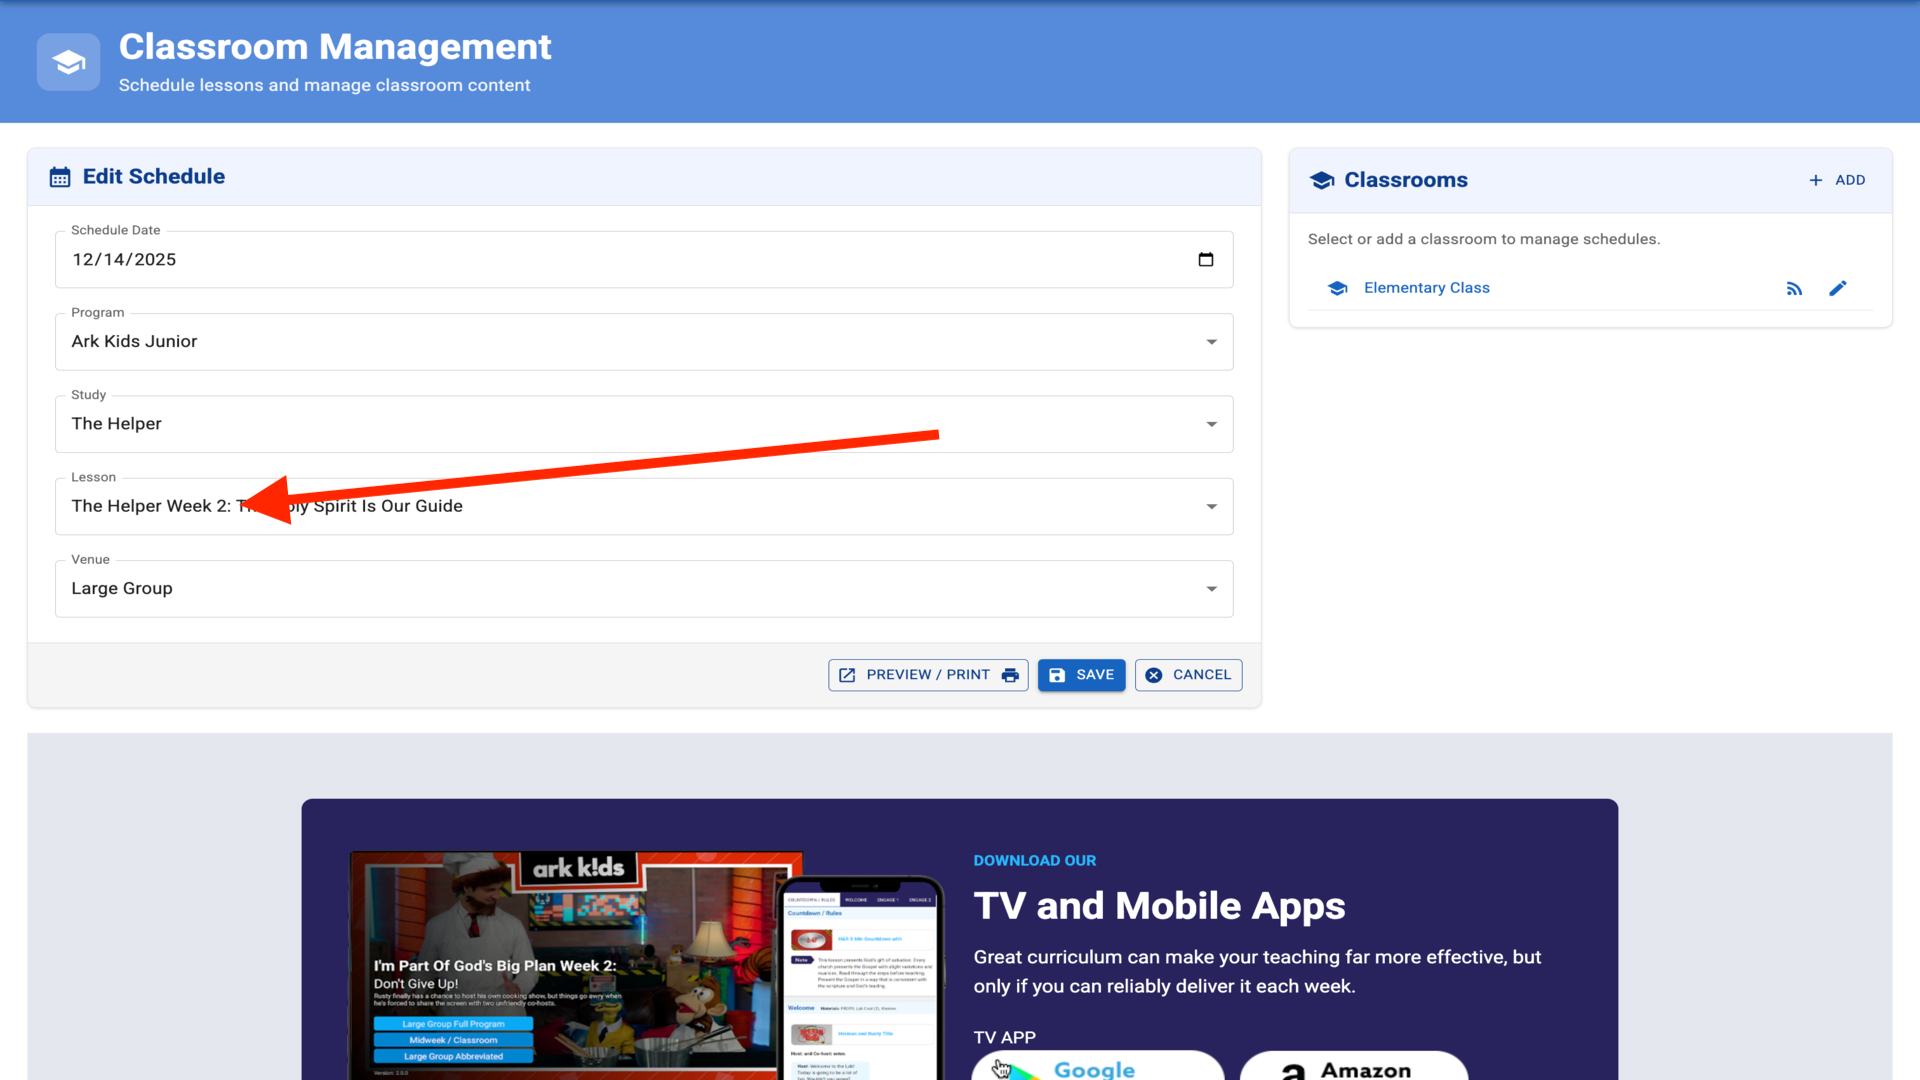Cancel editing the schedule
Screen dimensions: 1920x1080
click(x=1188, y=675)
